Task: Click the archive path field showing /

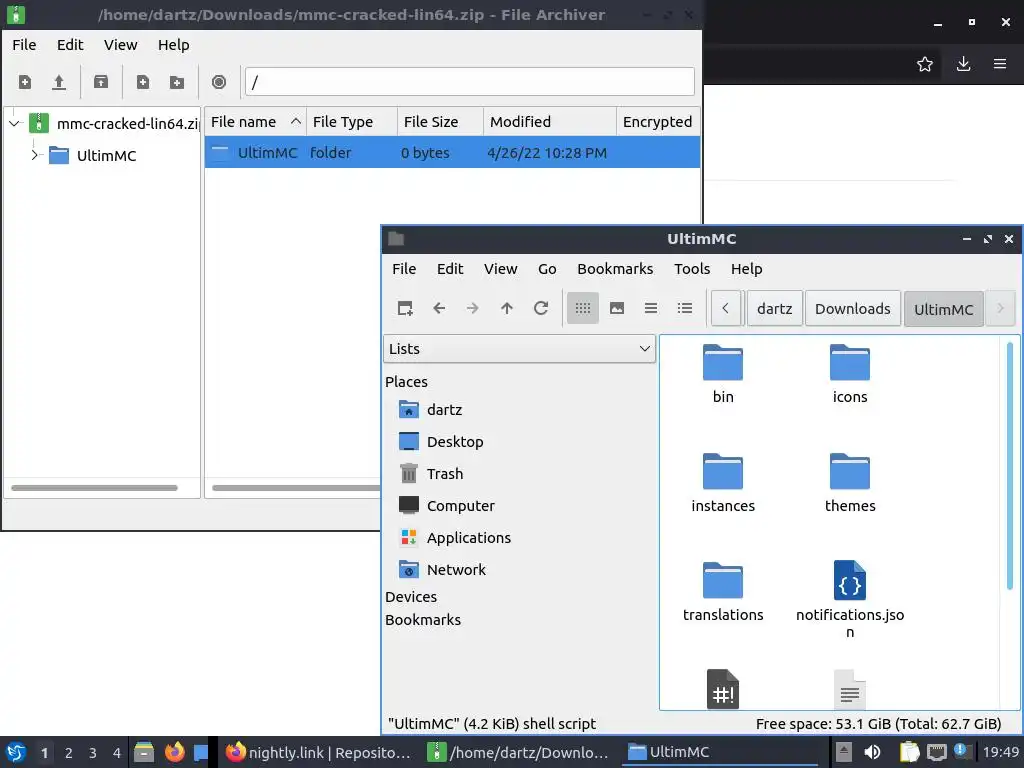Action: click(x=469, y=82)
